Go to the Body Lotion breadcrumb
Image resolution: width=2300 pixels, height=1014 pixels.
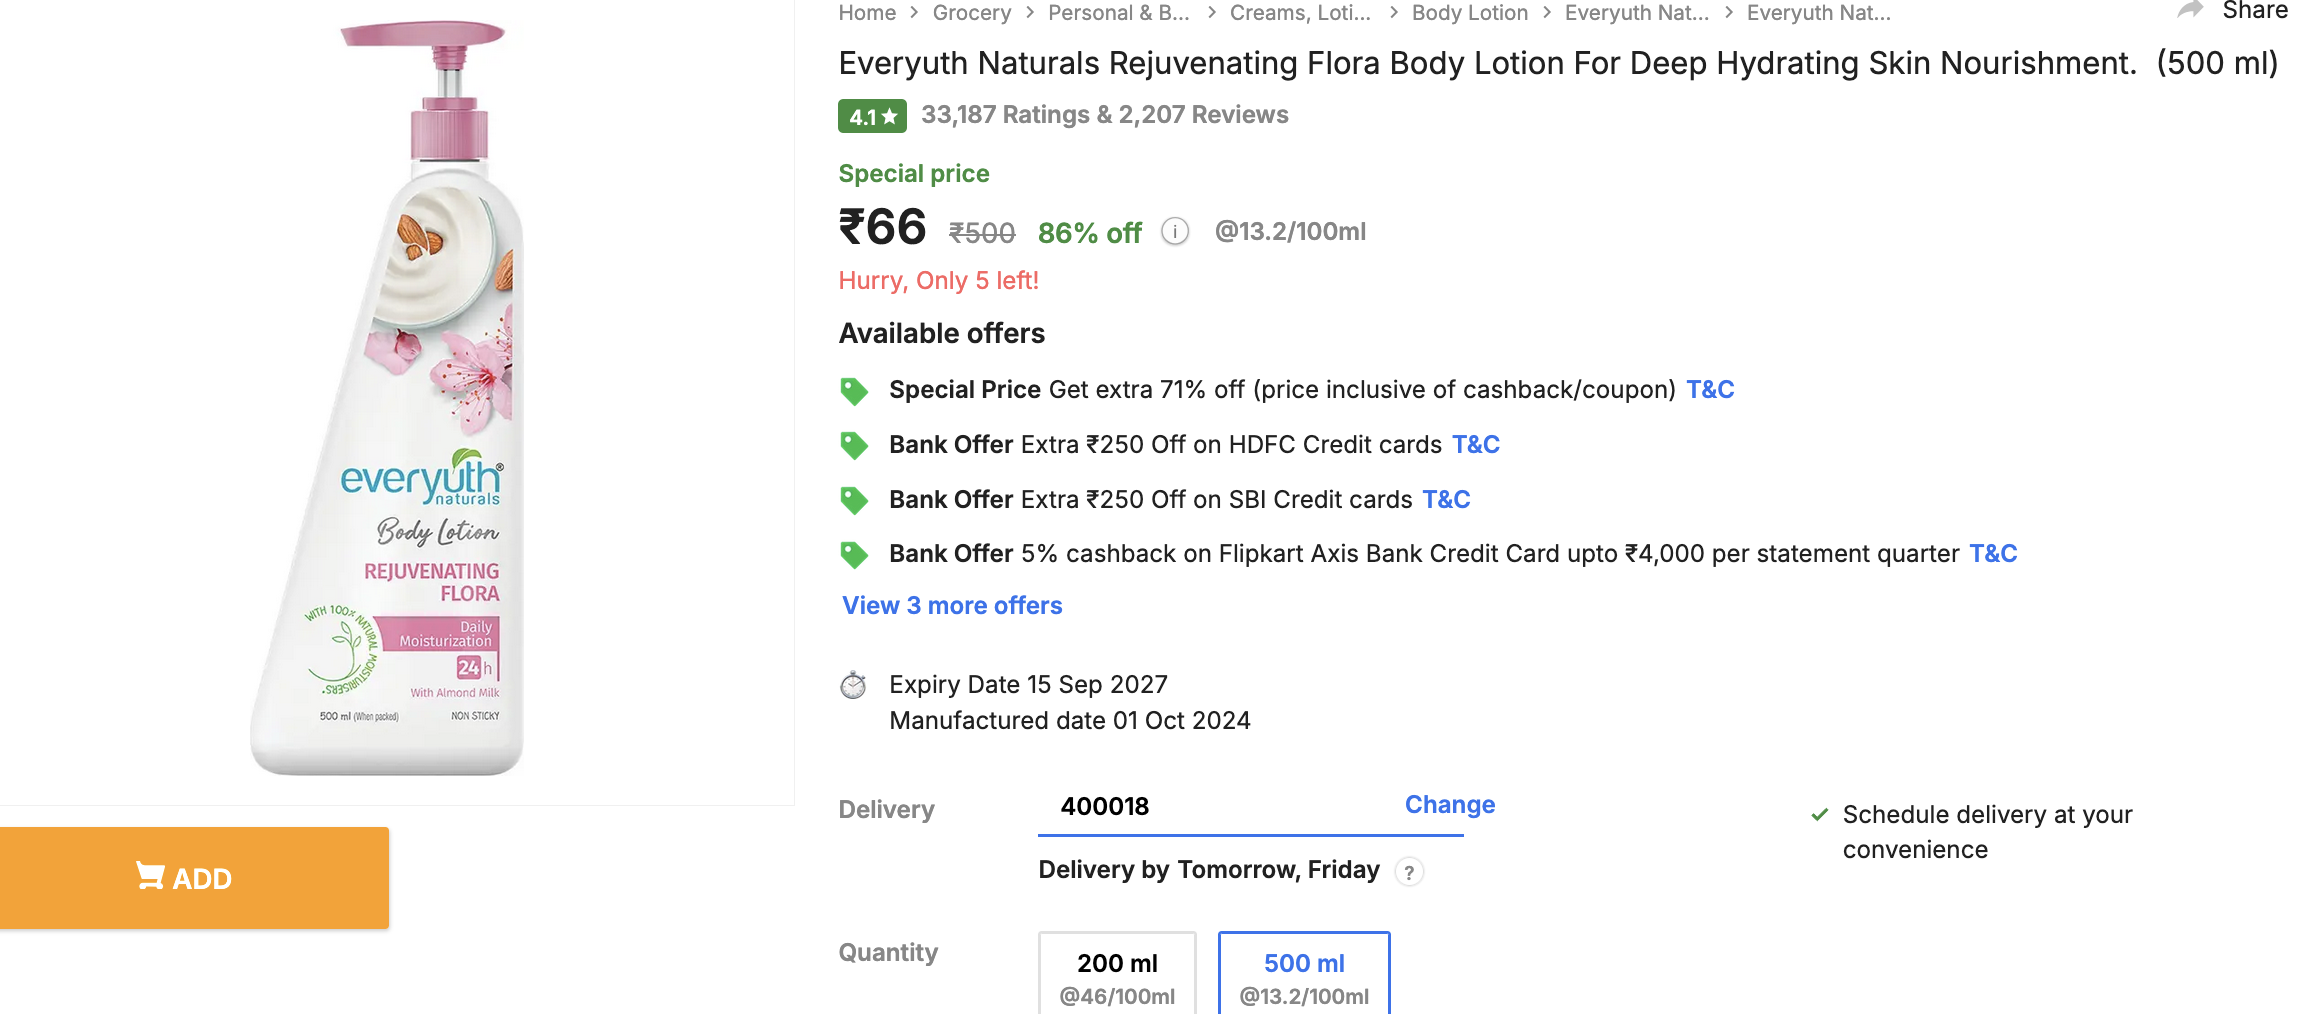[x=1469, y=13]
